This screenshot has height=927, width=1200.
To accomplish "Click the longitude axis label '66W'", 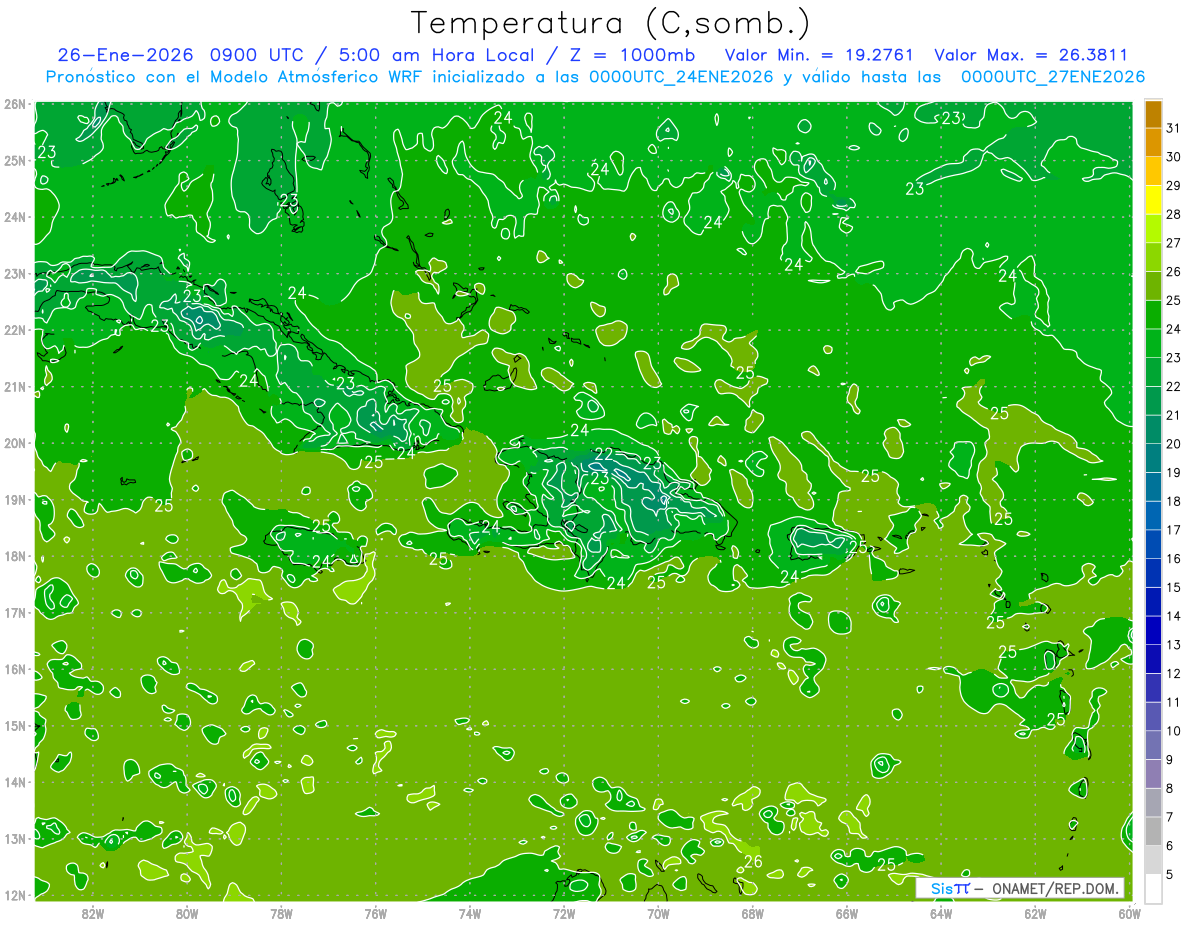I will (846, 913).
